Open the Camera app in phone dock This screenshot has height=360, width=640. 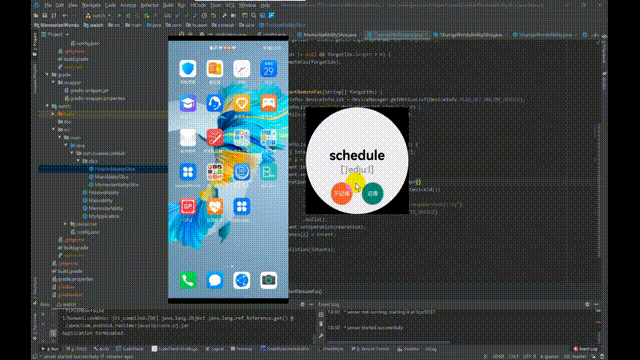point(269,280)
